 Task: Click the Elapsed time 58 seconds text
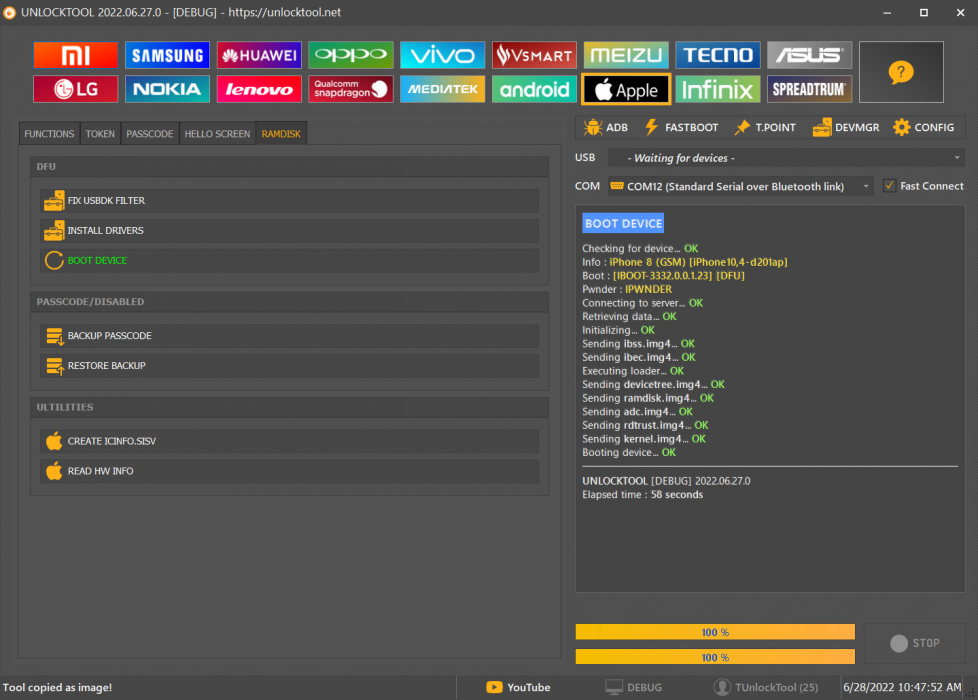(x=642, y=495)
